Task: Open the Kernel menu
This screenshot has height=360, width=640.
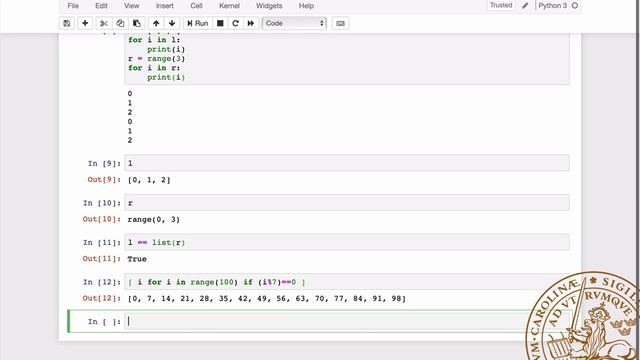Action: pyautogui.click(x=229, y=6)
